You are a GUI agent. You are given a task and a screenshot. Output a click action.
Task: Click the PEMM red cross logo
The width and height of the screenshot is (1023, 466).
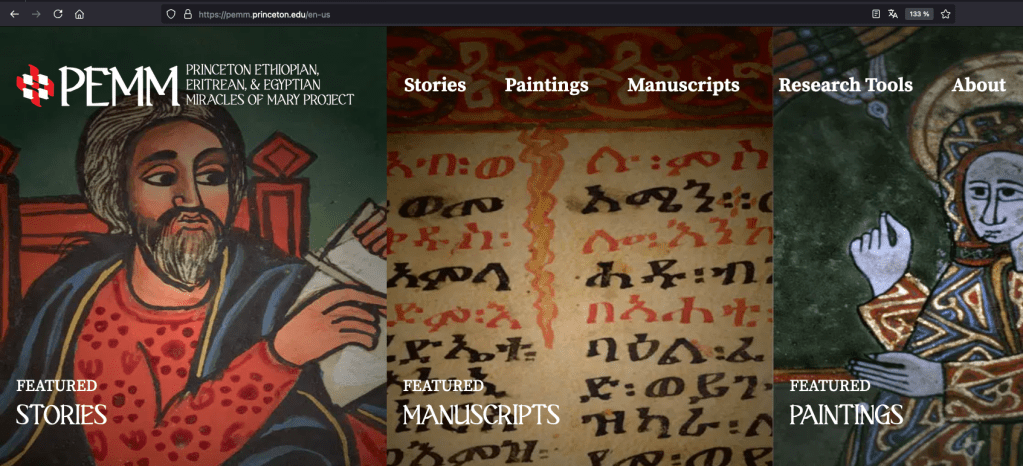34,85
